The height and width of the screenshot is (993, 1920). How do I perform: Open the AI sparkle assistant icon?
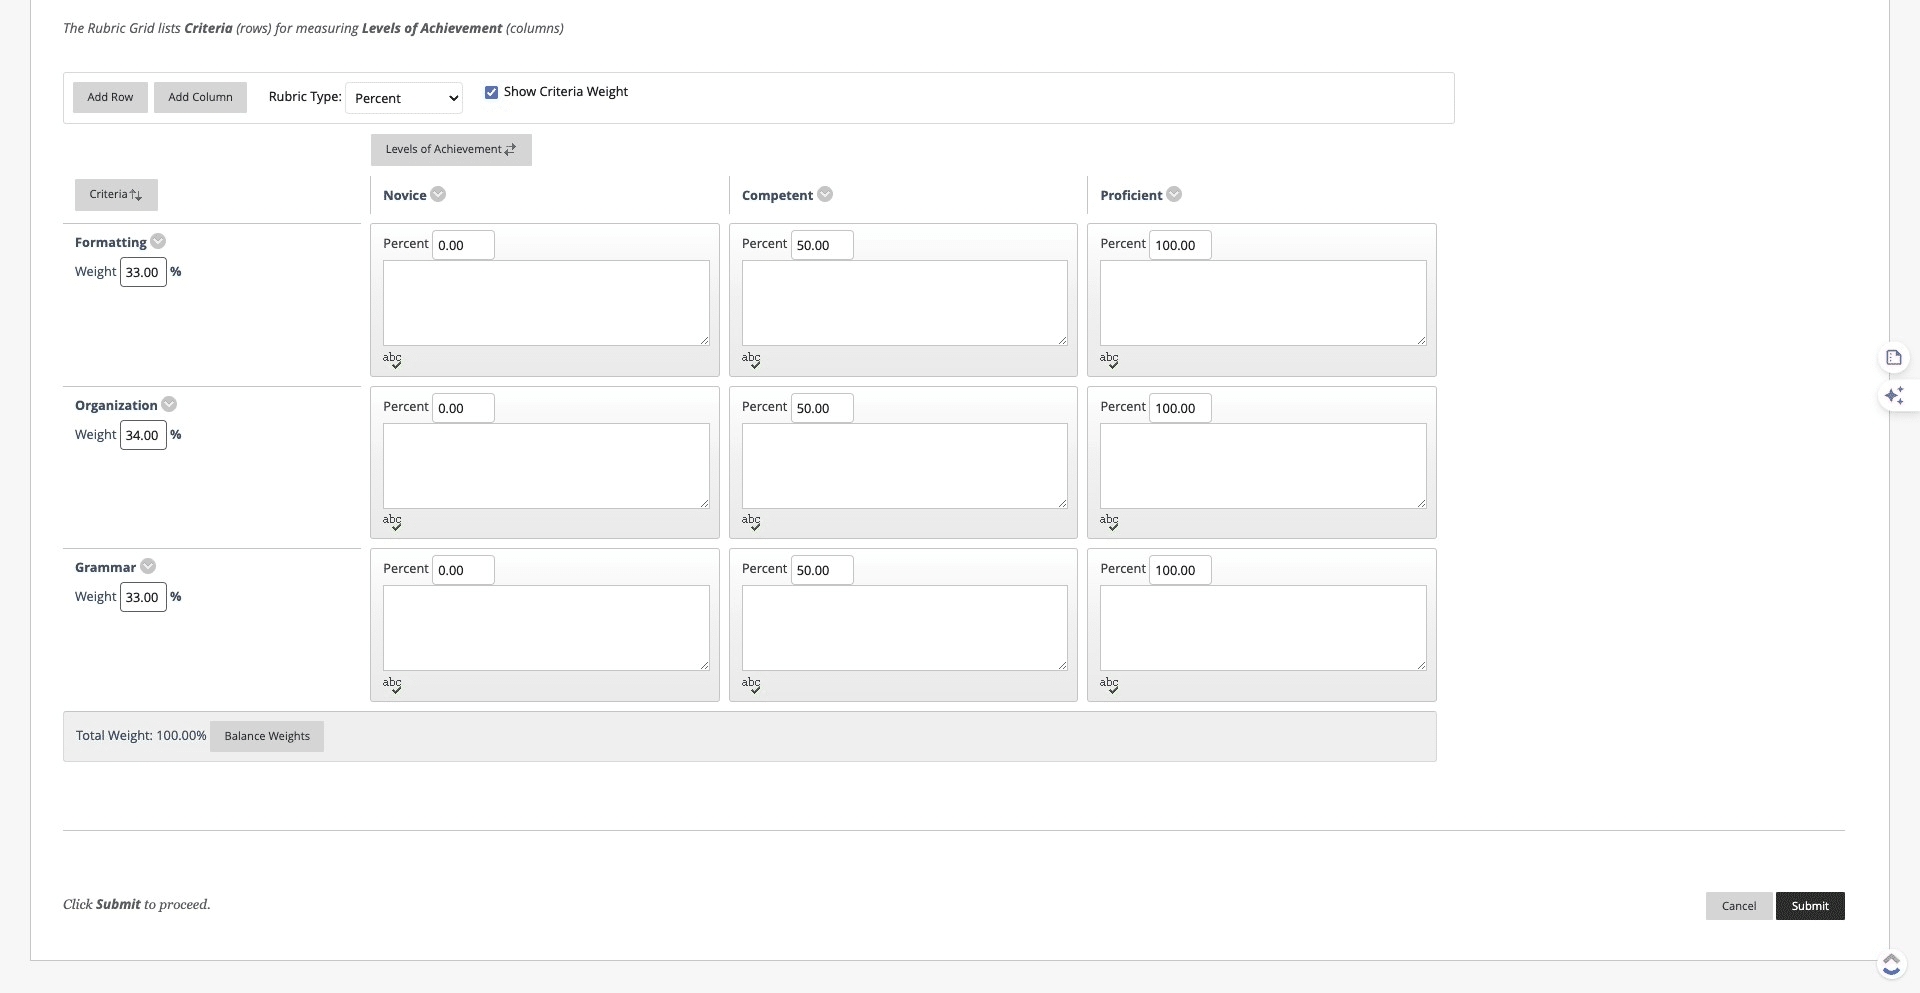1893,396
